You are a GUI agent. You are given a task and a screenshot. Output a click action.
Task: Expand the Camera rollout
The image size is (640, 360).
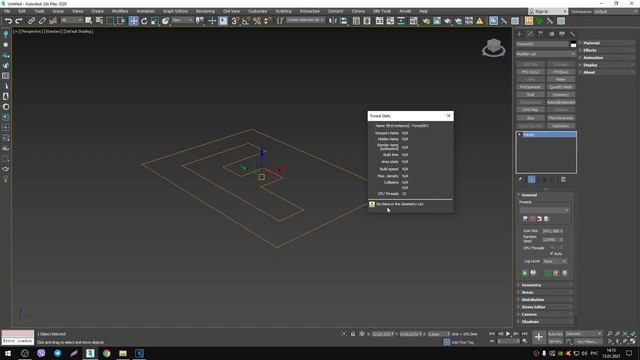tap(545, 314)
